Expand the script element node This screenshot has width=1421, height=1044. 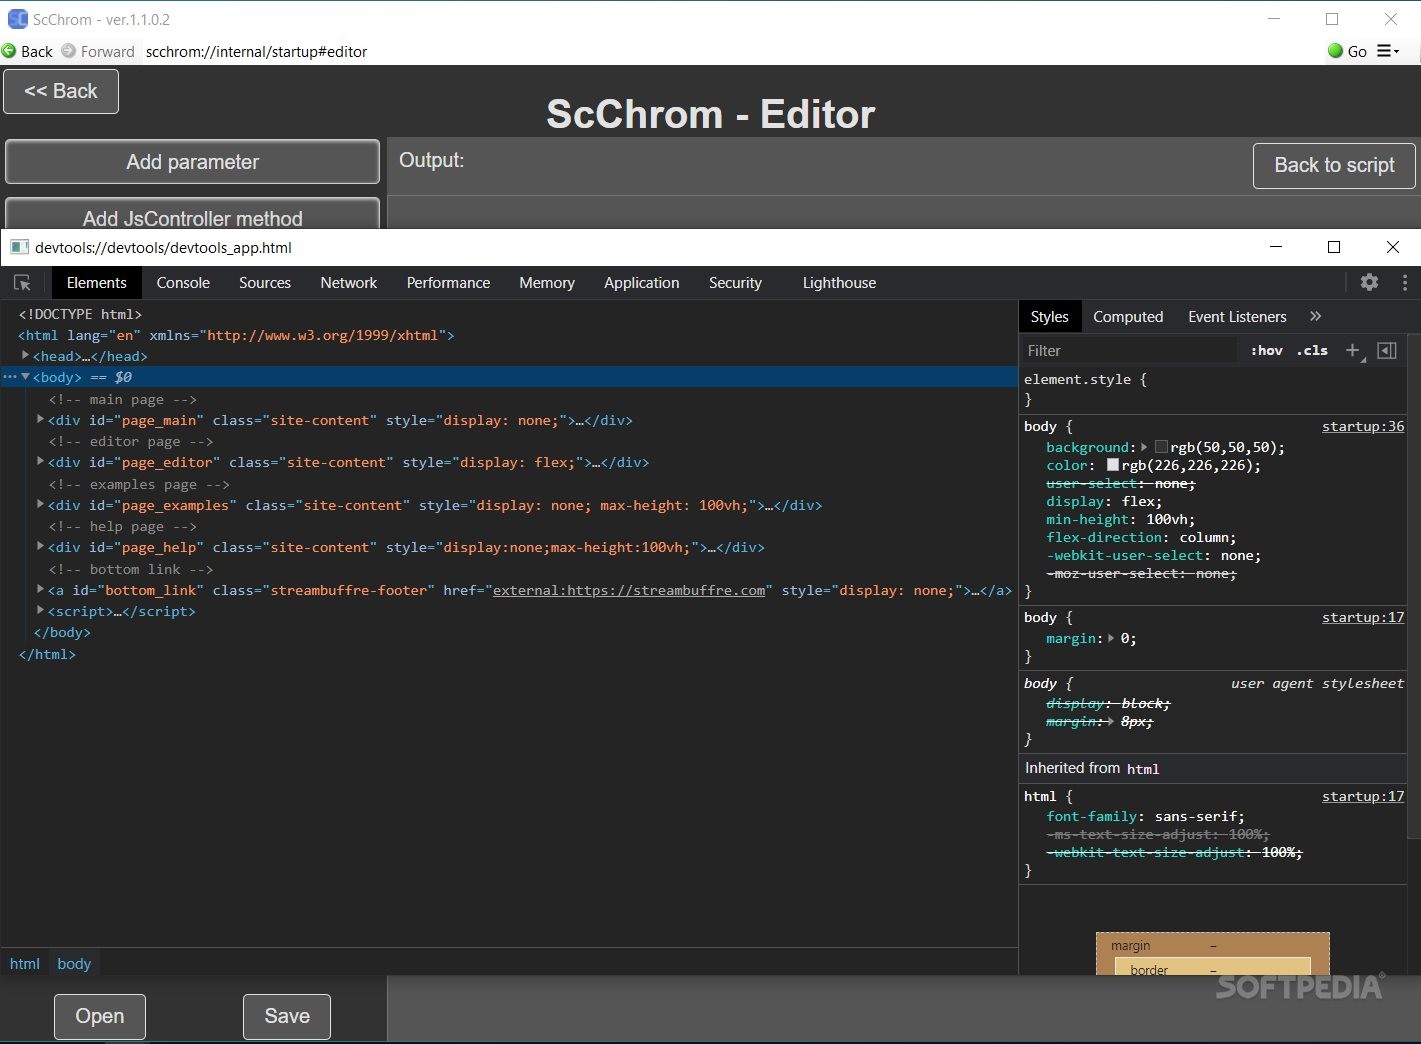tap(40, 610)
